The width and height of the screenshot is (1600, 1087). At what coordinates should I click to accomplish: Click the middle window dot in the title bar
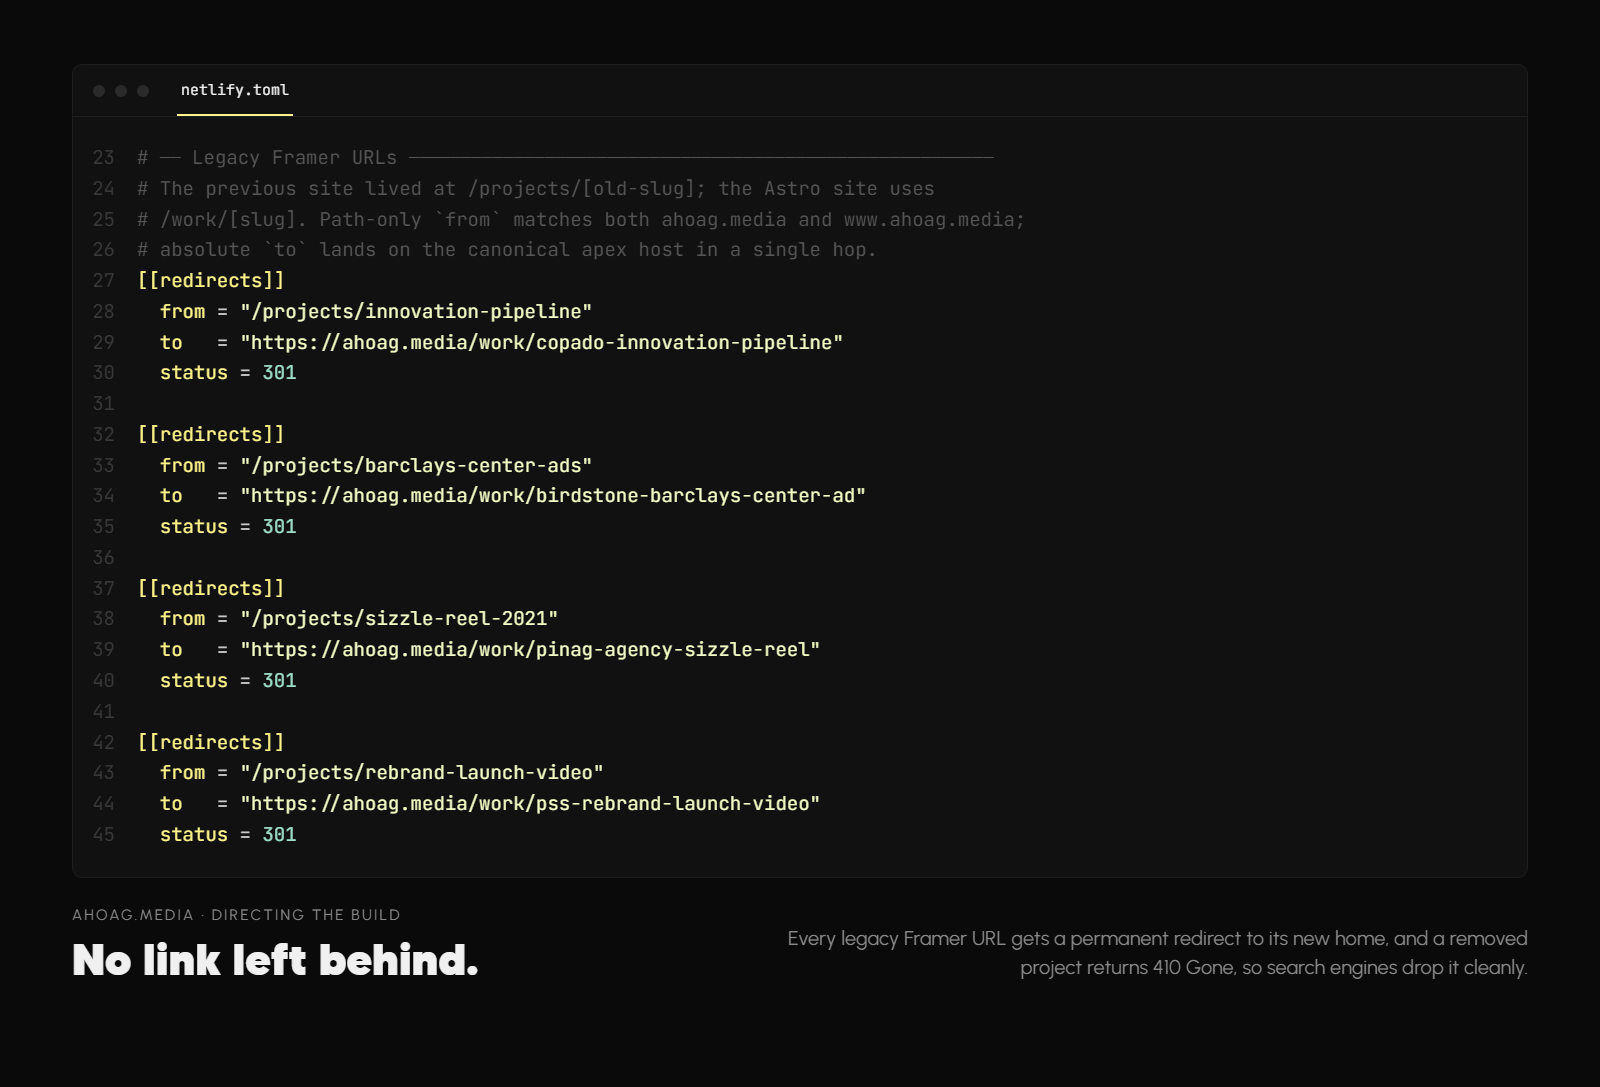pyautogui.click(x=121, y=91)
